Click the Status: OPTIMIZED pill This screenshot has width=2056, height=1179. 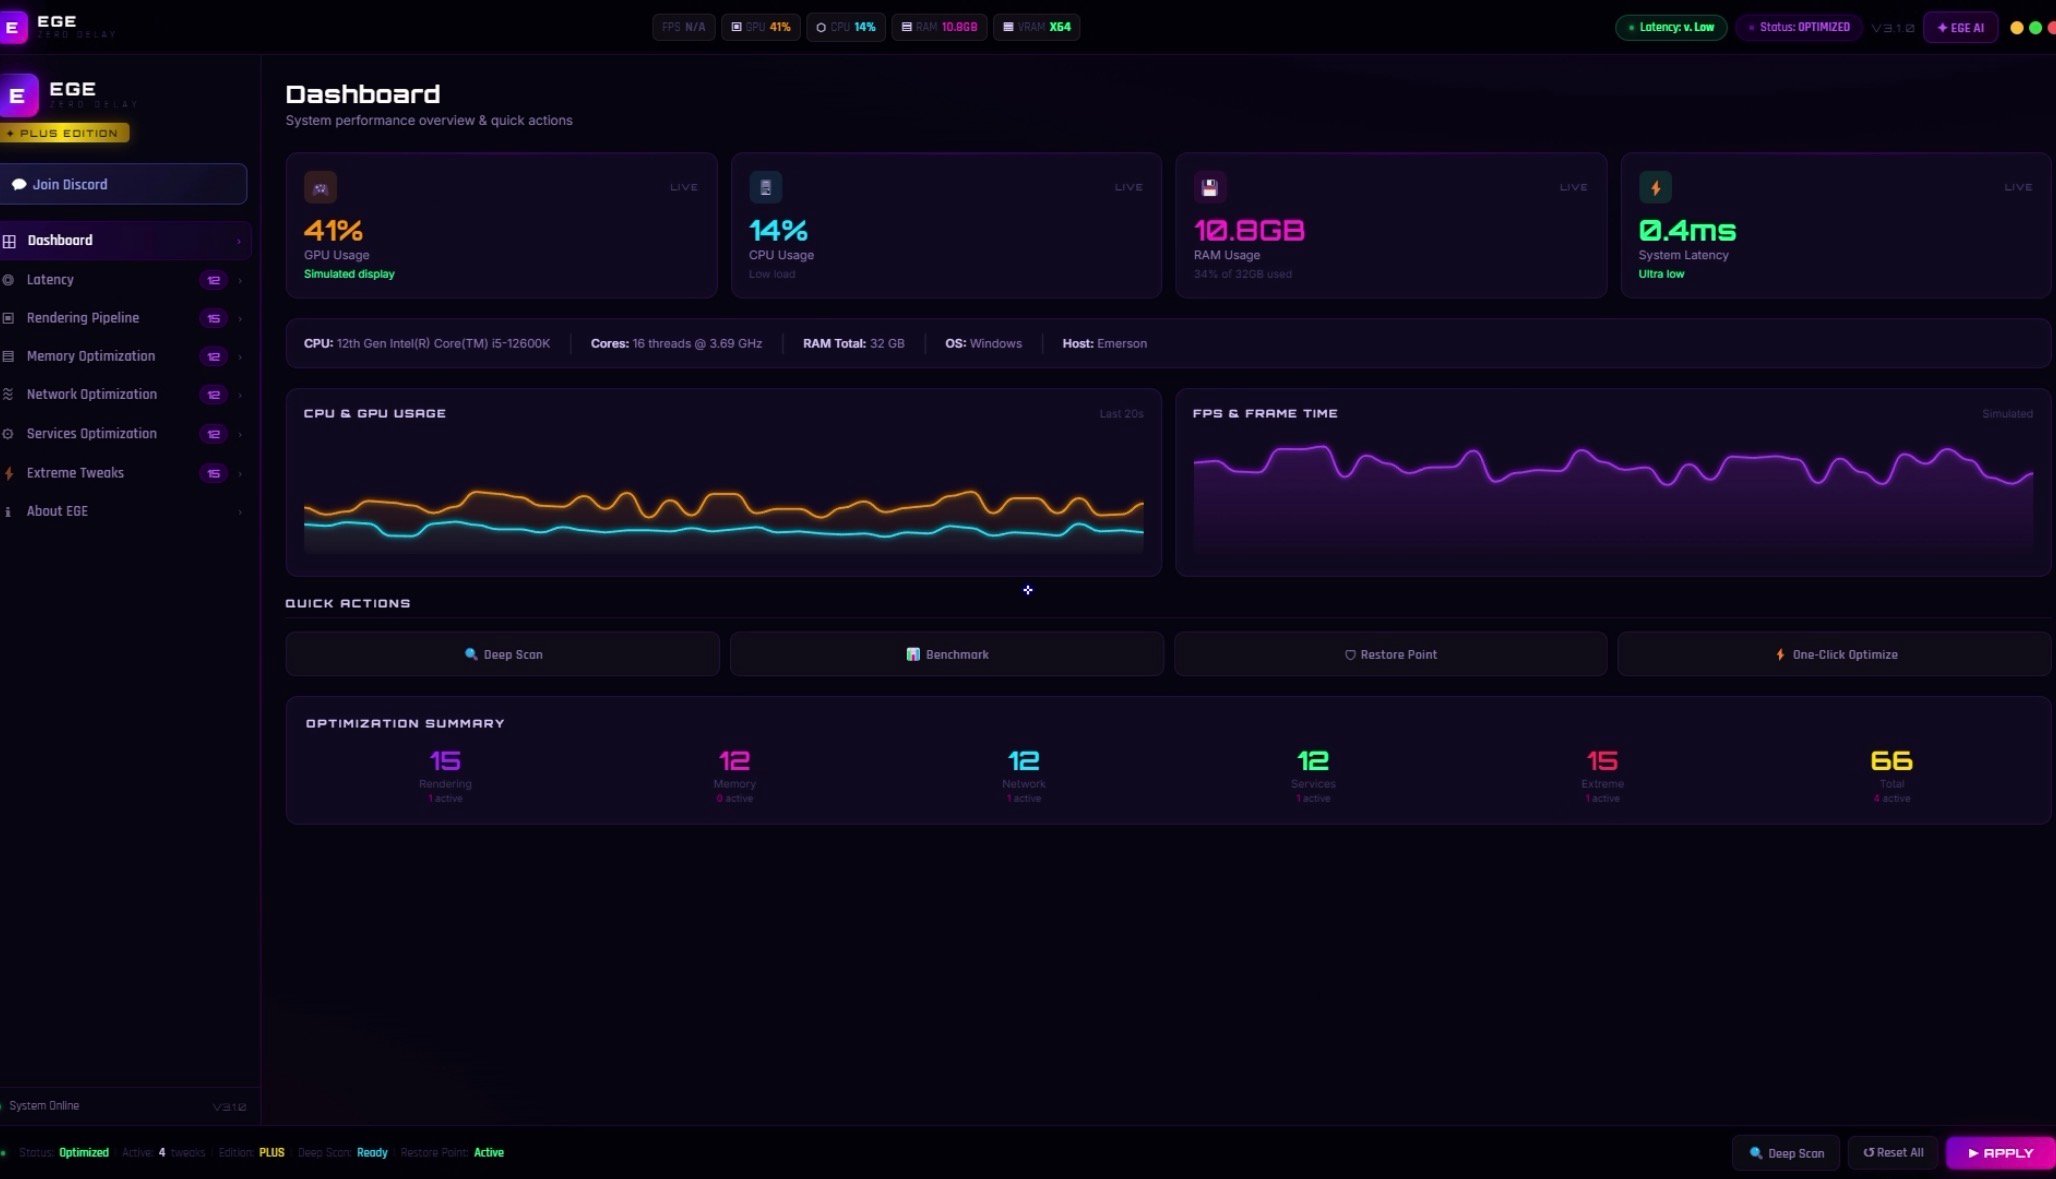[x=1798, y=27]
